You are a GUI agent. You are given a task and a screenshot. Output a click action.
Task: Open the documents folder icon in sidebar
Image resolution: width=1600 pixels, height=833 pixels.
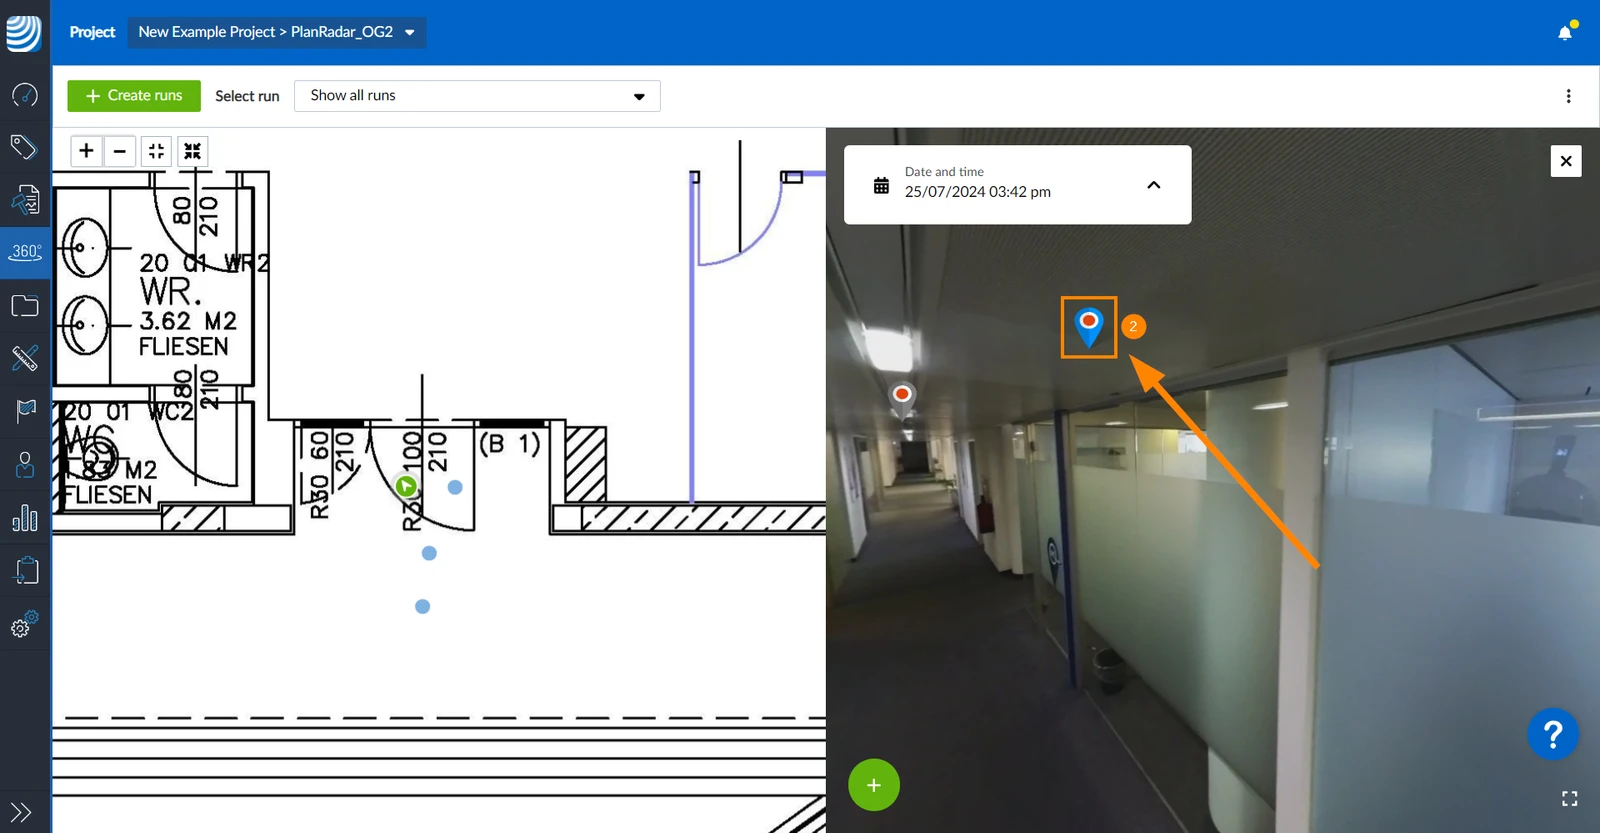click(25, 305)
